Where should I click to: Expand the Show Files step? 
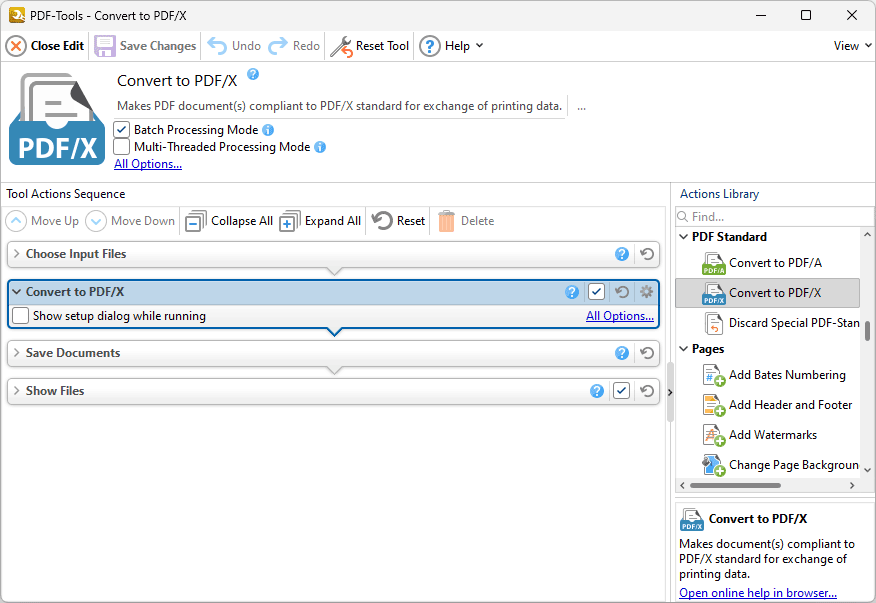coord(17,391)
